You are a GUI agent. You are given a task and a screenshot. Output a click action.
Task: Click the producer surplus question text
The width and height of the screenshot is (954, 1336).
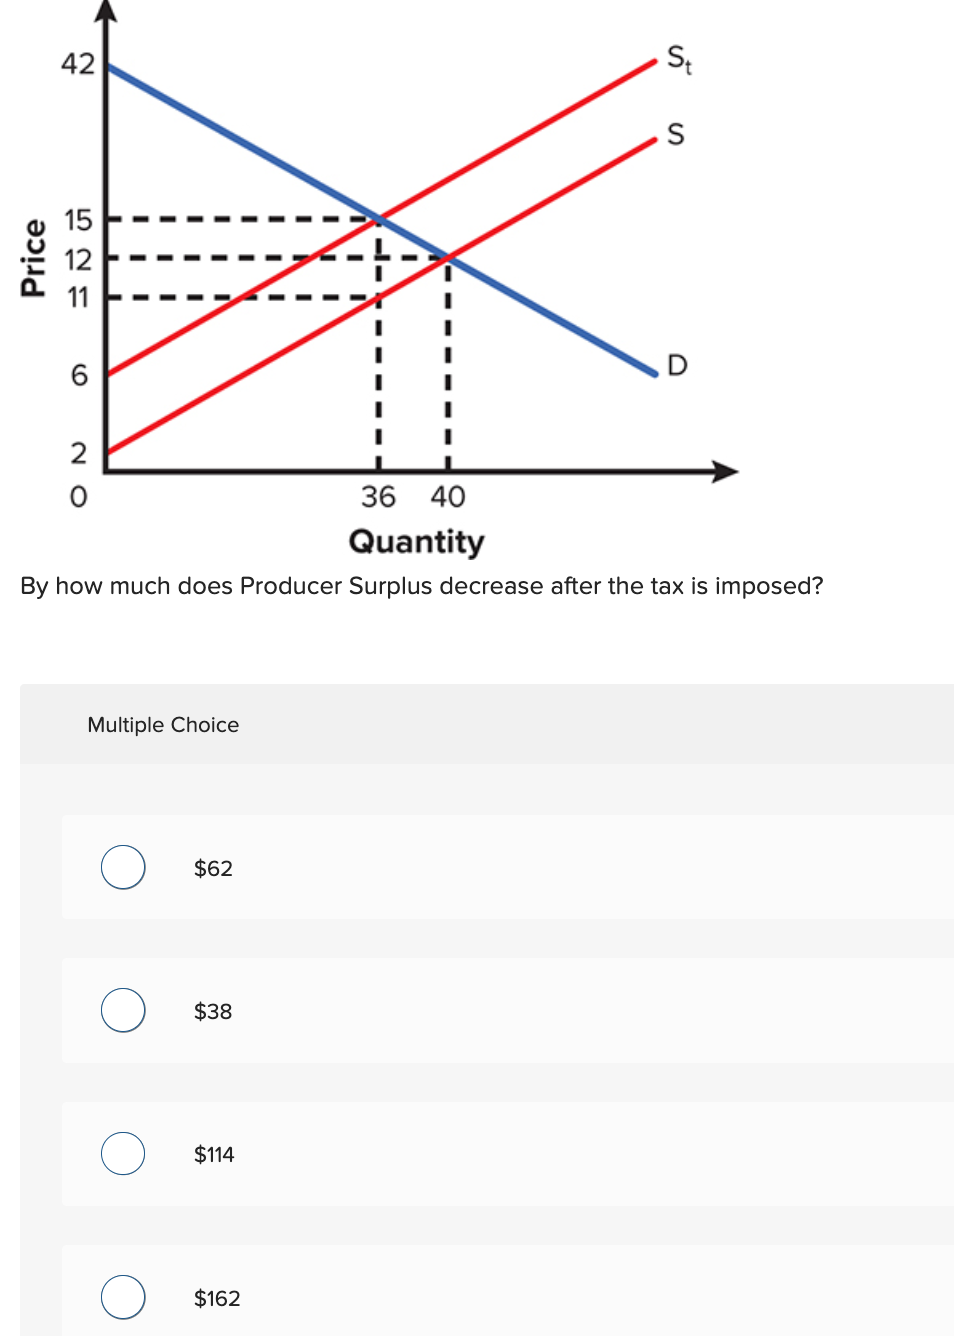click(421, 586)
